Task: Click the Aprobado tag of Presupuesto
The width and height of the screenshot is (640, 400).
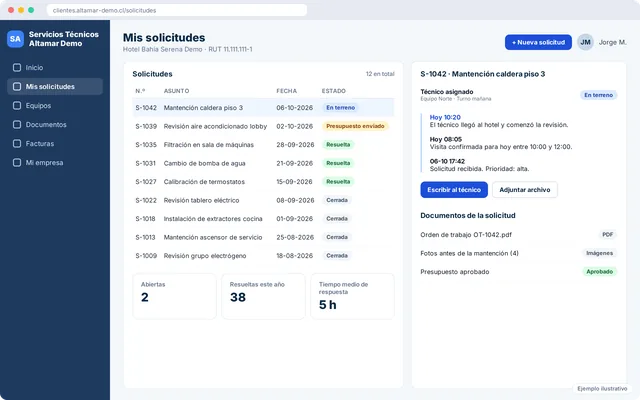Action: [599, 271]
